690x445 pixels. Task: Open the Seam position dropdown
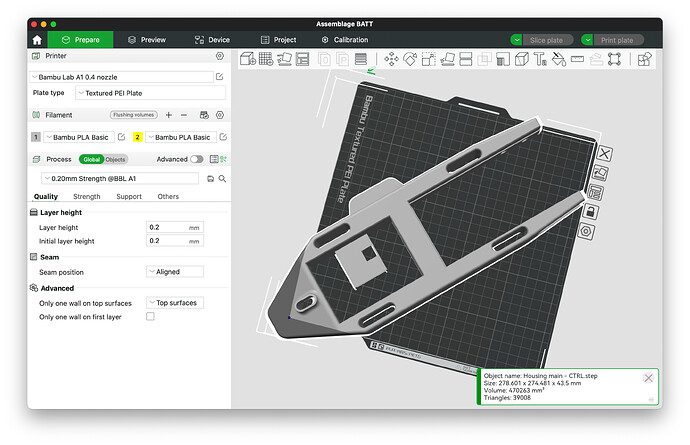pyautogui.click(x=175, y=272)
